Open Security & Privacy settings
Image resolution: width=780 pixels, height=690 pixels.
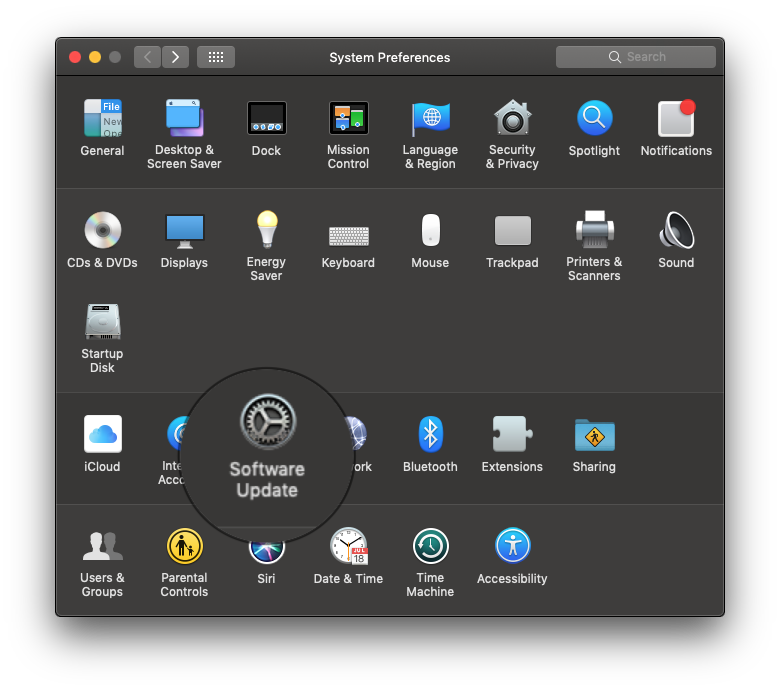(x=512, y=119)
